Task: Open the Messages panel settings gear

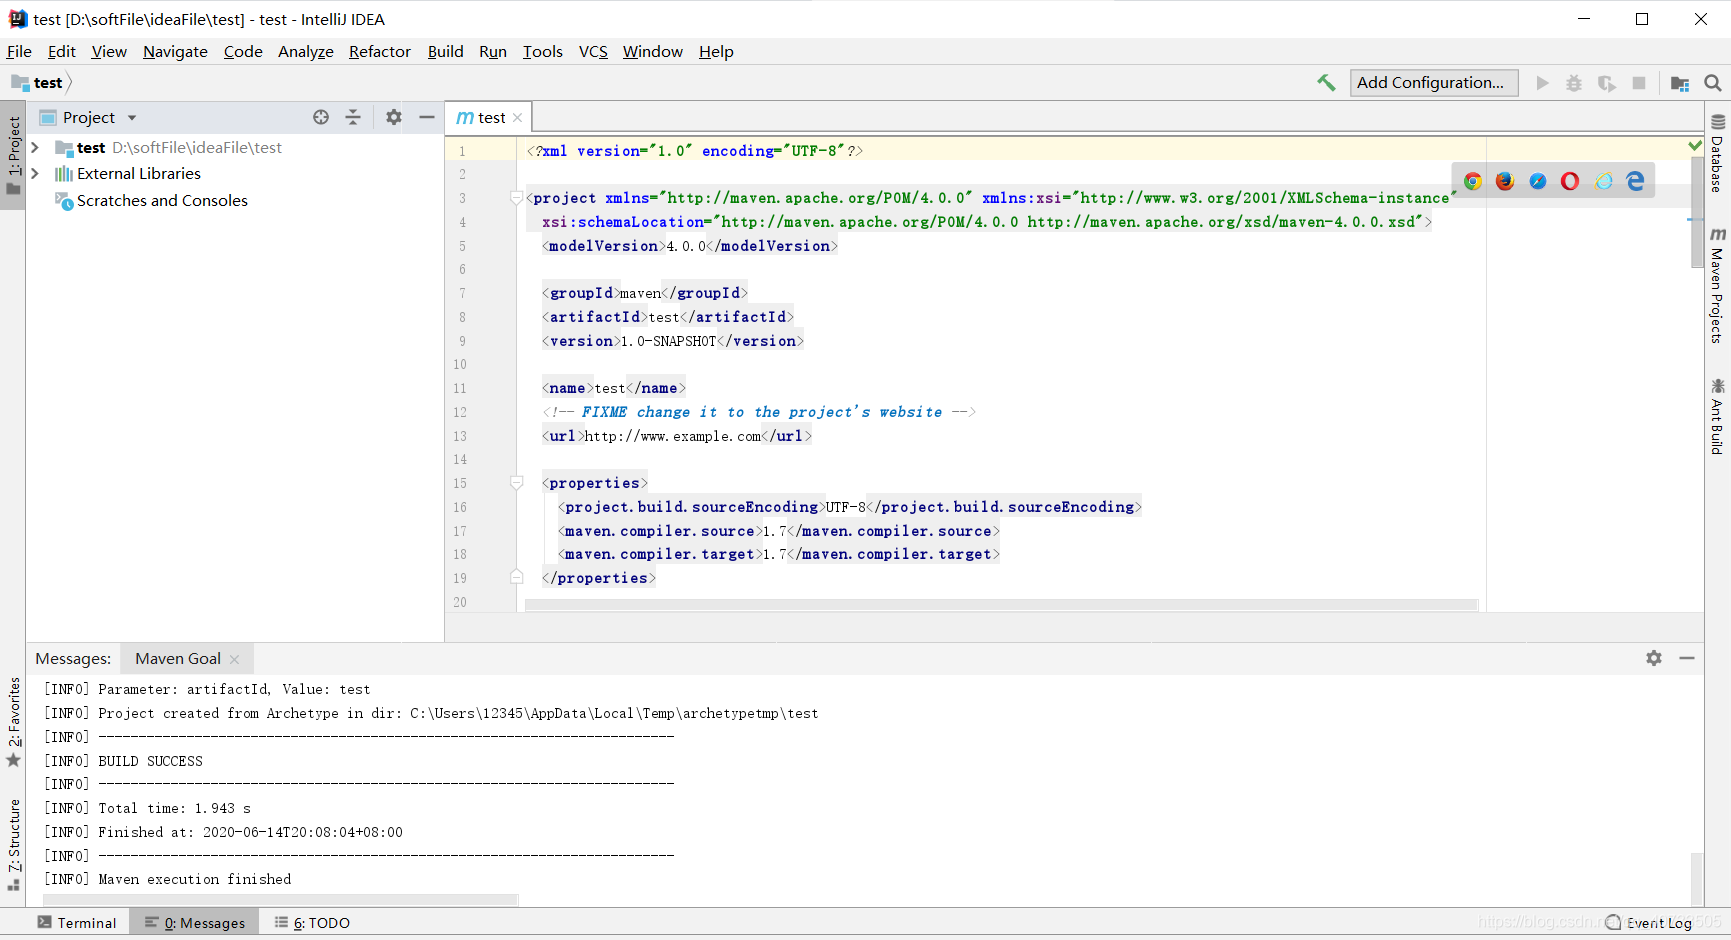Action: [x=1654, y=658]
